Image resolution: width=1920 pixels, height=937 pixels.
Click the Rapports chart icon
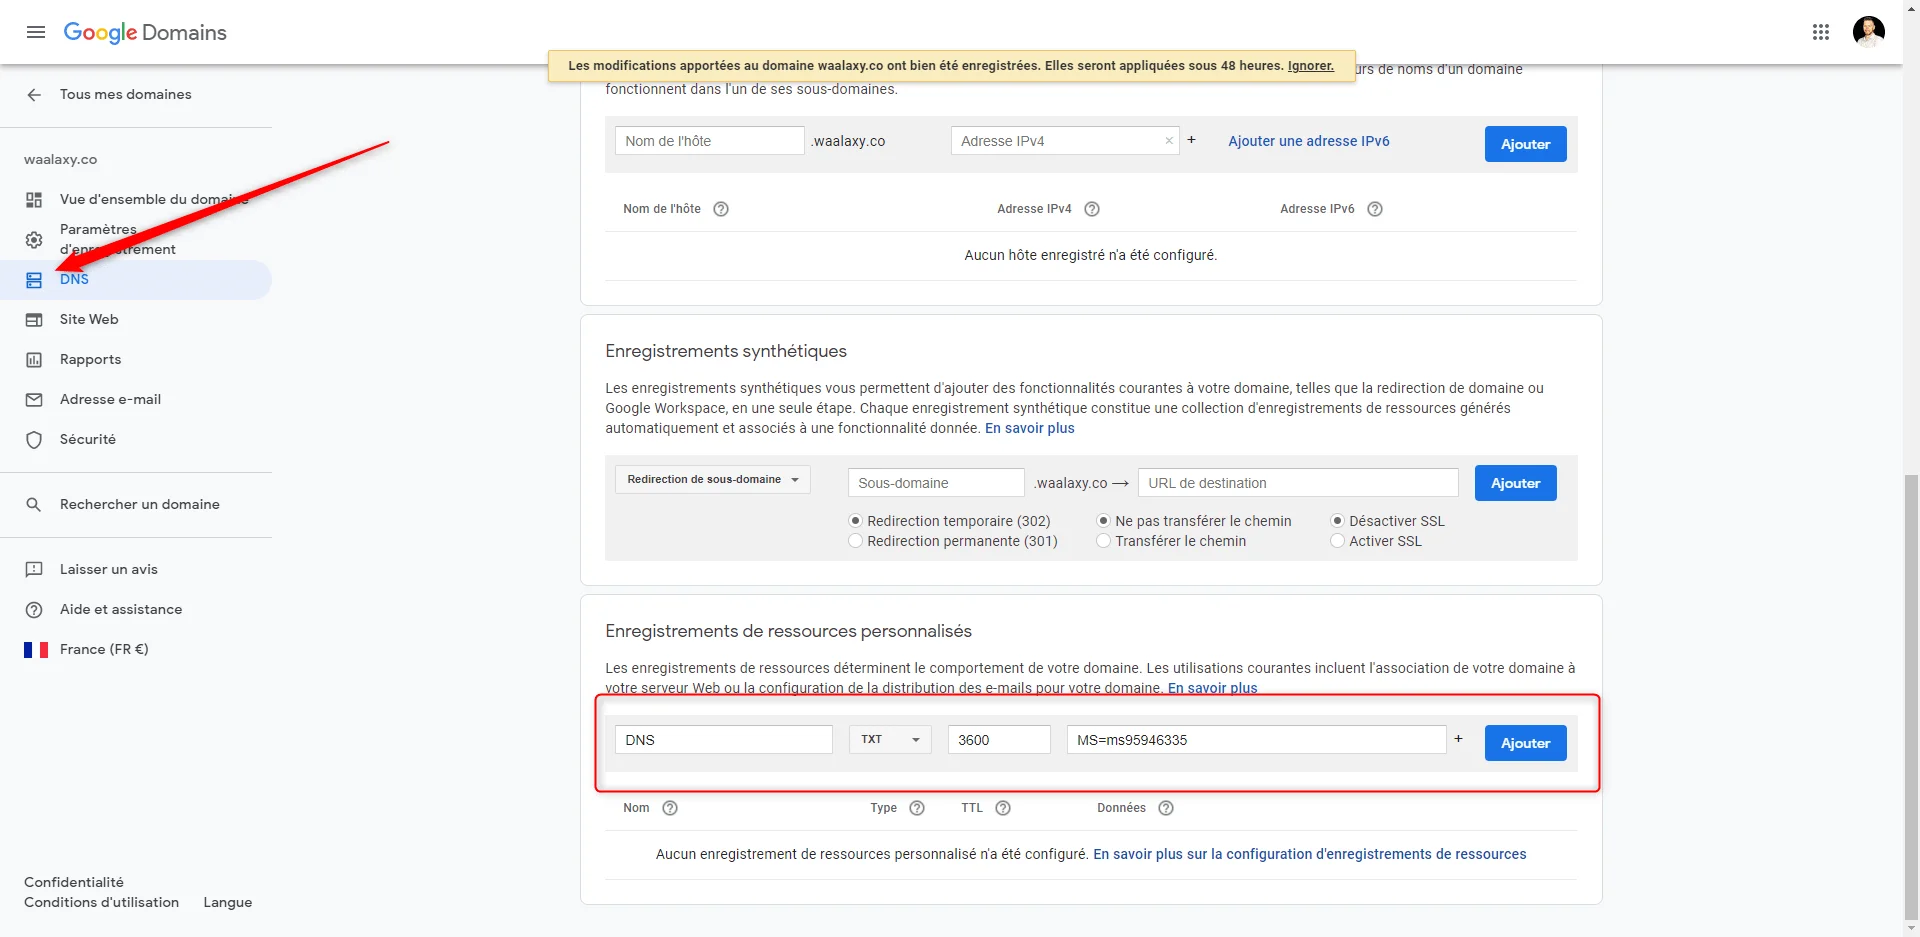[x=34, y=360]
